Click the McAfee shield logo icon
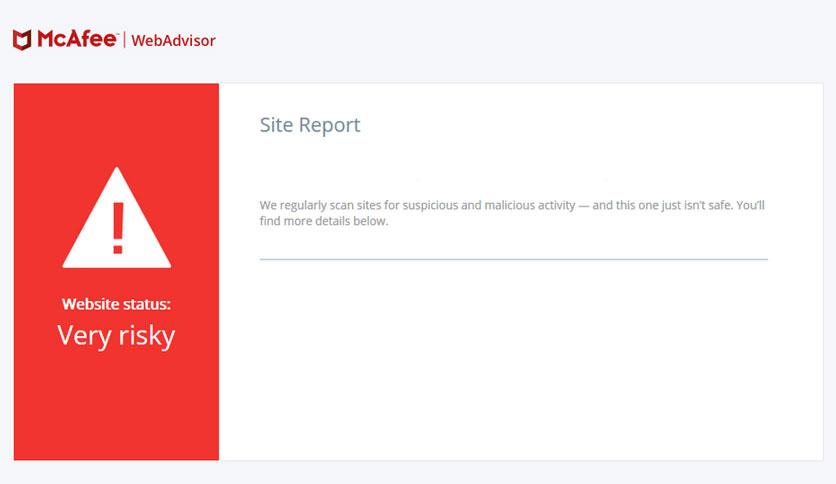The image size is (836, 484). tap(22, 40)
